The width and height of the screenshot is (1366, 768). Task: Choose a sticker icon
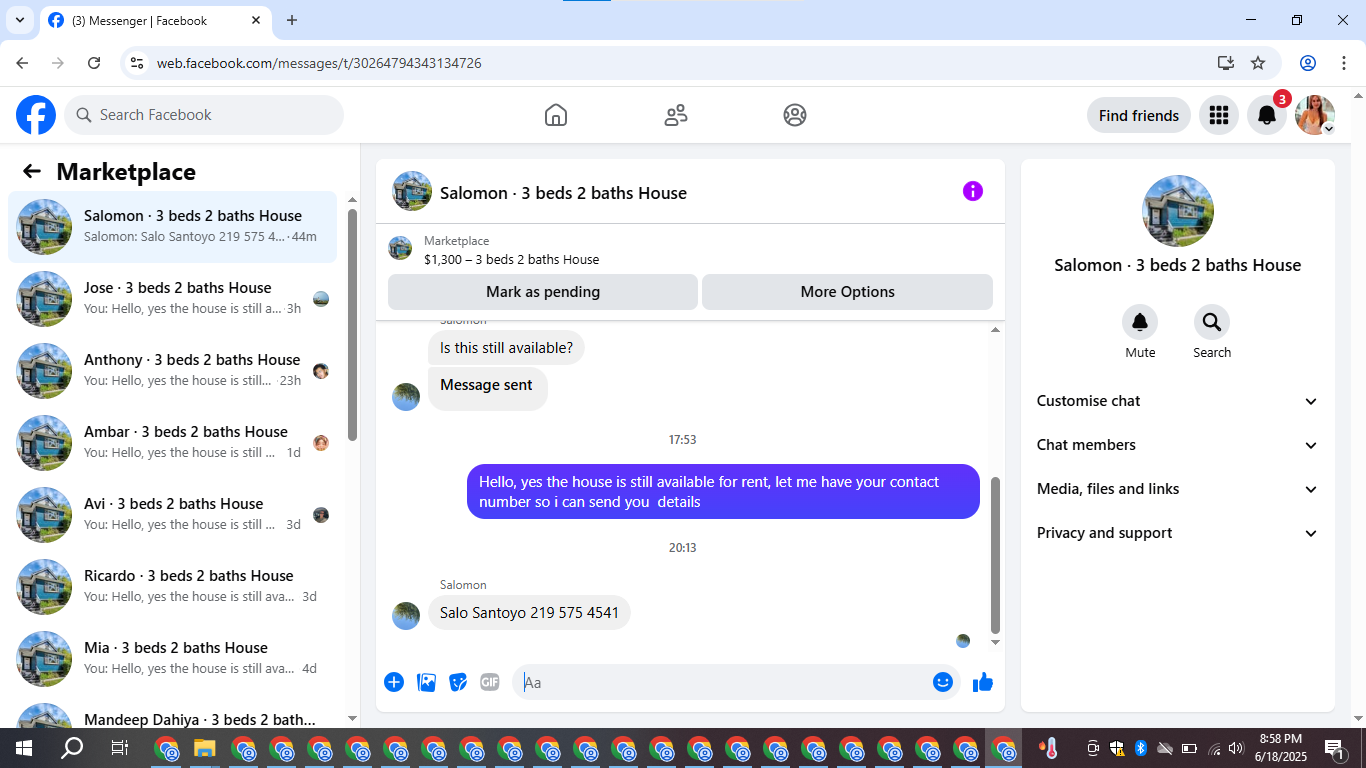coord(458,682)
